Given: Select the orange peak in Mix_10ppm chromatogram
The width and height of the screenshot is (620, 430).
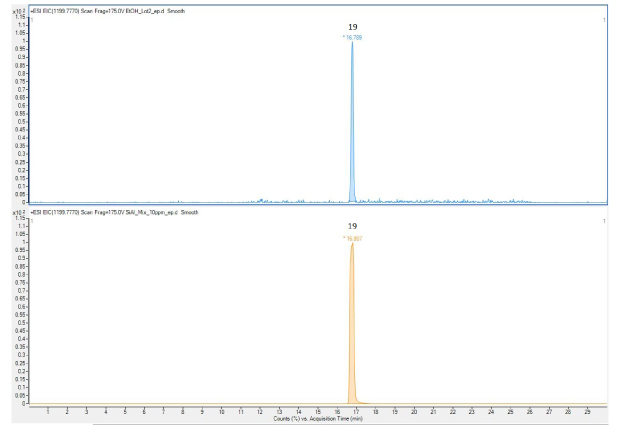Looking at the screenshot, I should (x=352, y=324).
